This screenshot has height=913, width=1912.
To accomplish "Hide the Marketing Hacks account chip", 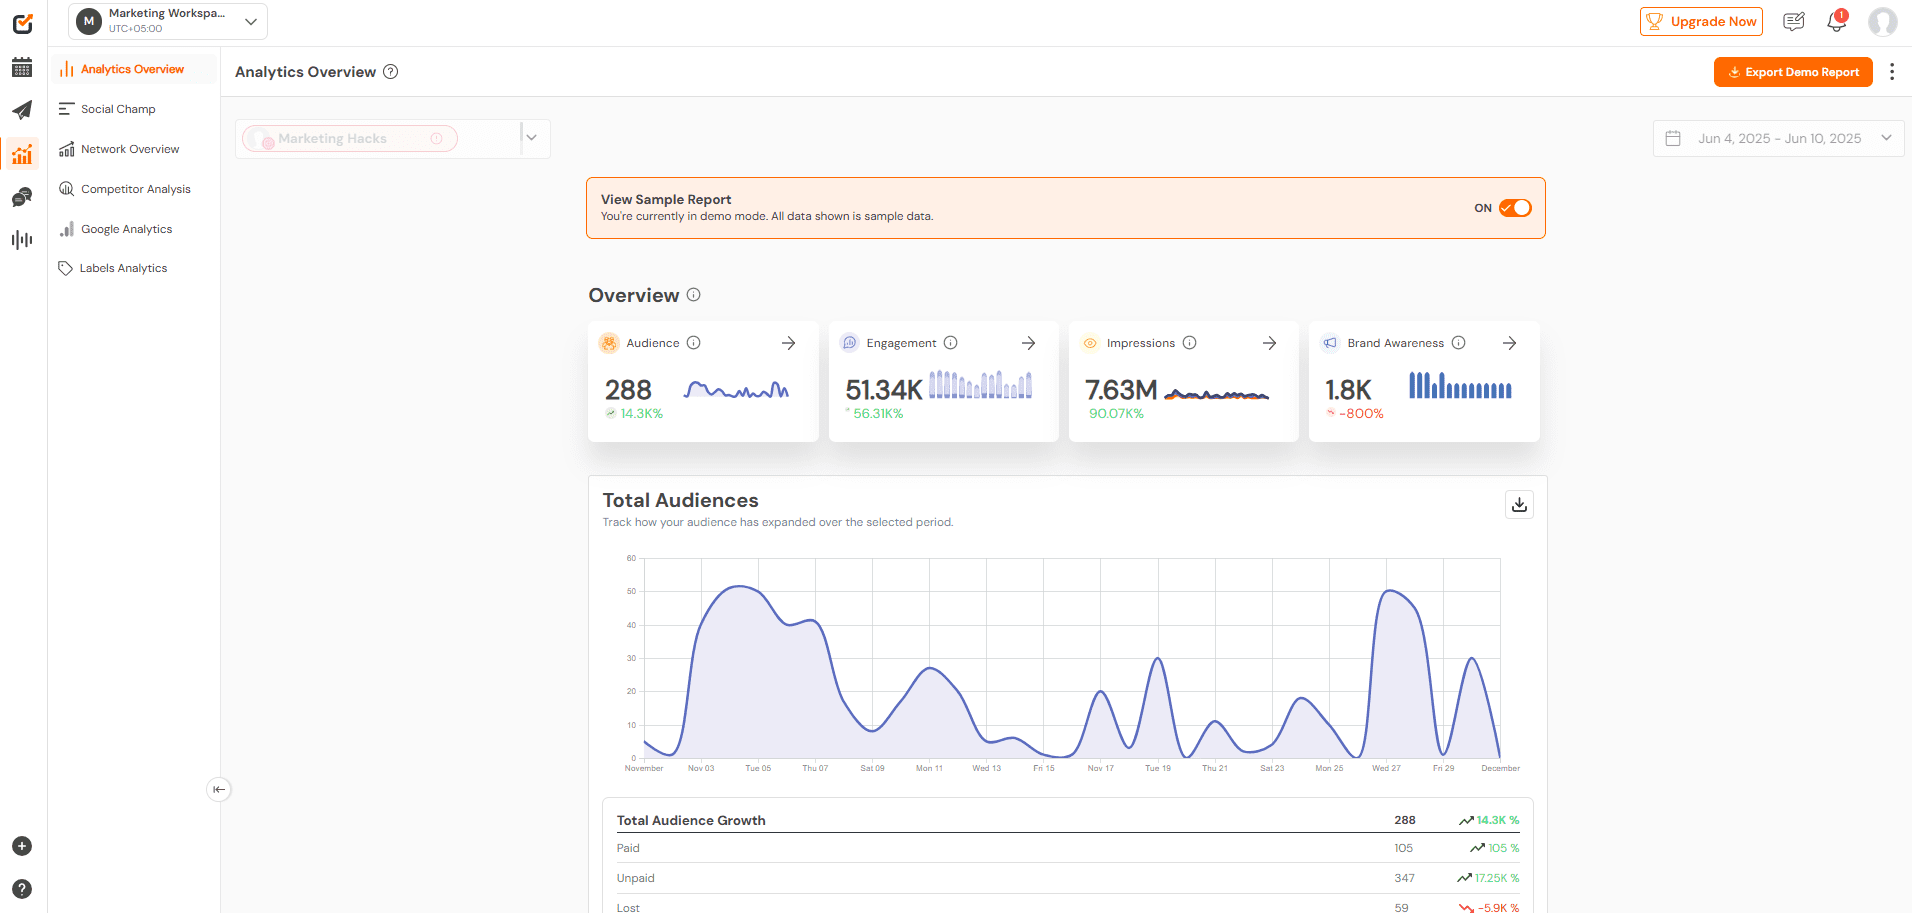I will 437,138.
